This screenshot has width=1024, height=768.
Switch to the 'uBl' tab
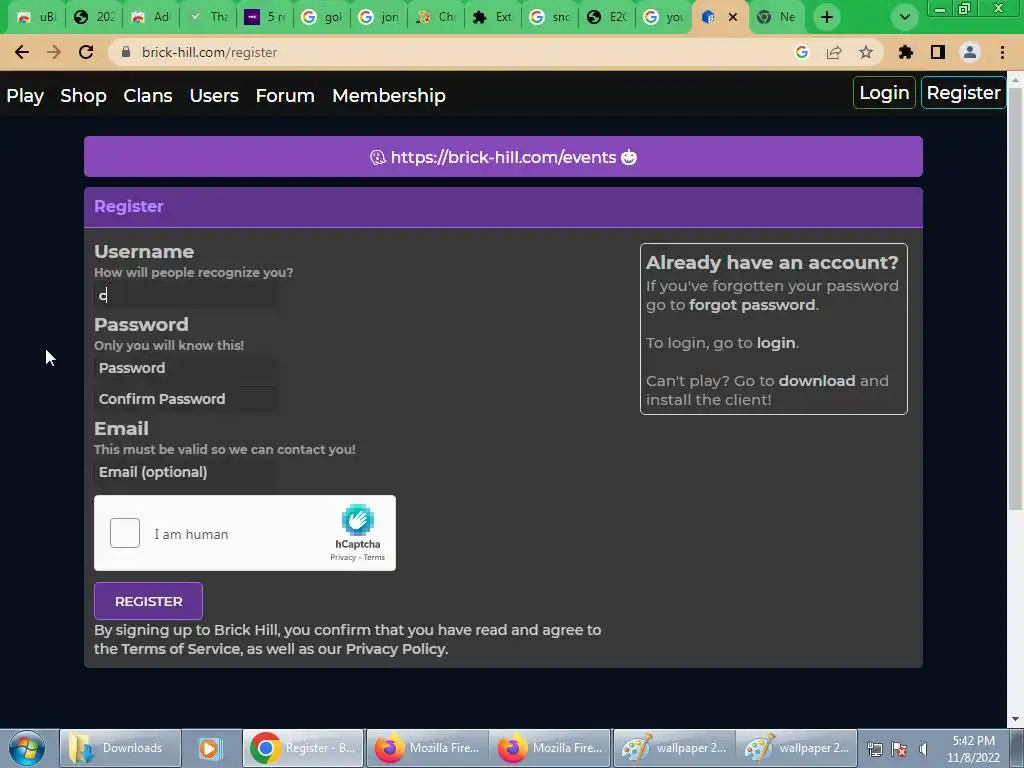37,17
